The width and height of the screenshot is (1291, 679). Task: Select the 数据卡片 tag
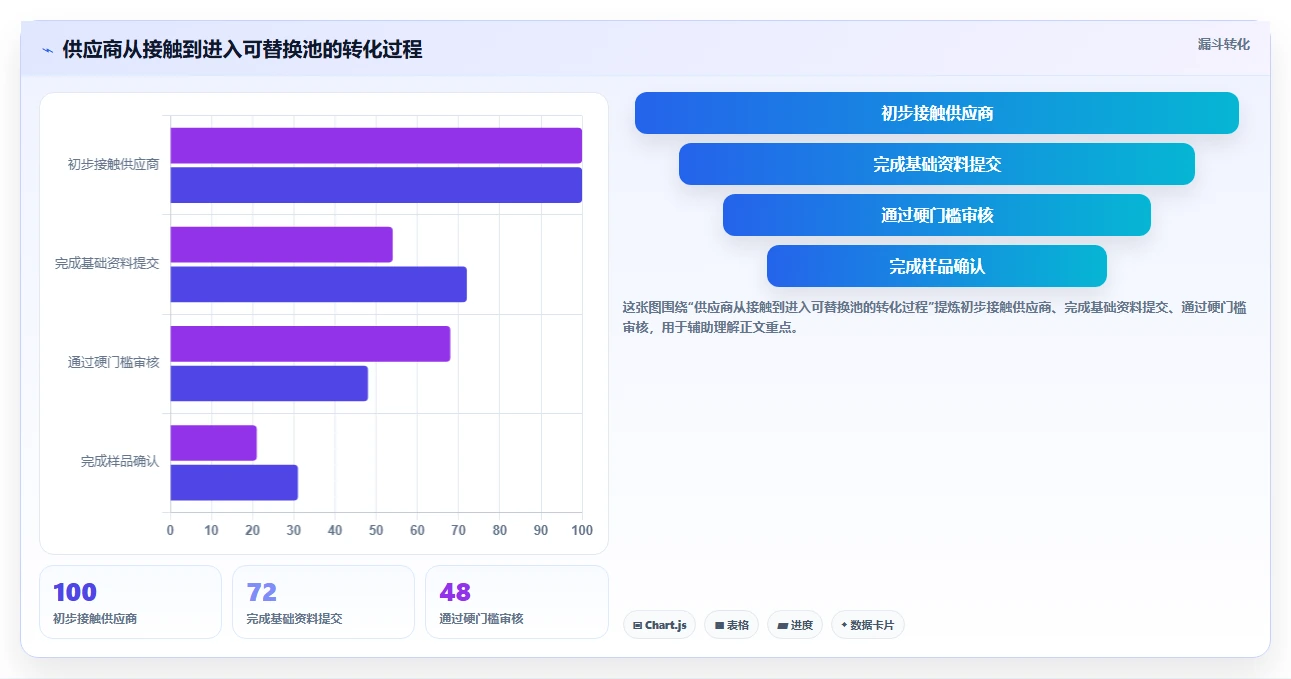[x=868, y=625]
